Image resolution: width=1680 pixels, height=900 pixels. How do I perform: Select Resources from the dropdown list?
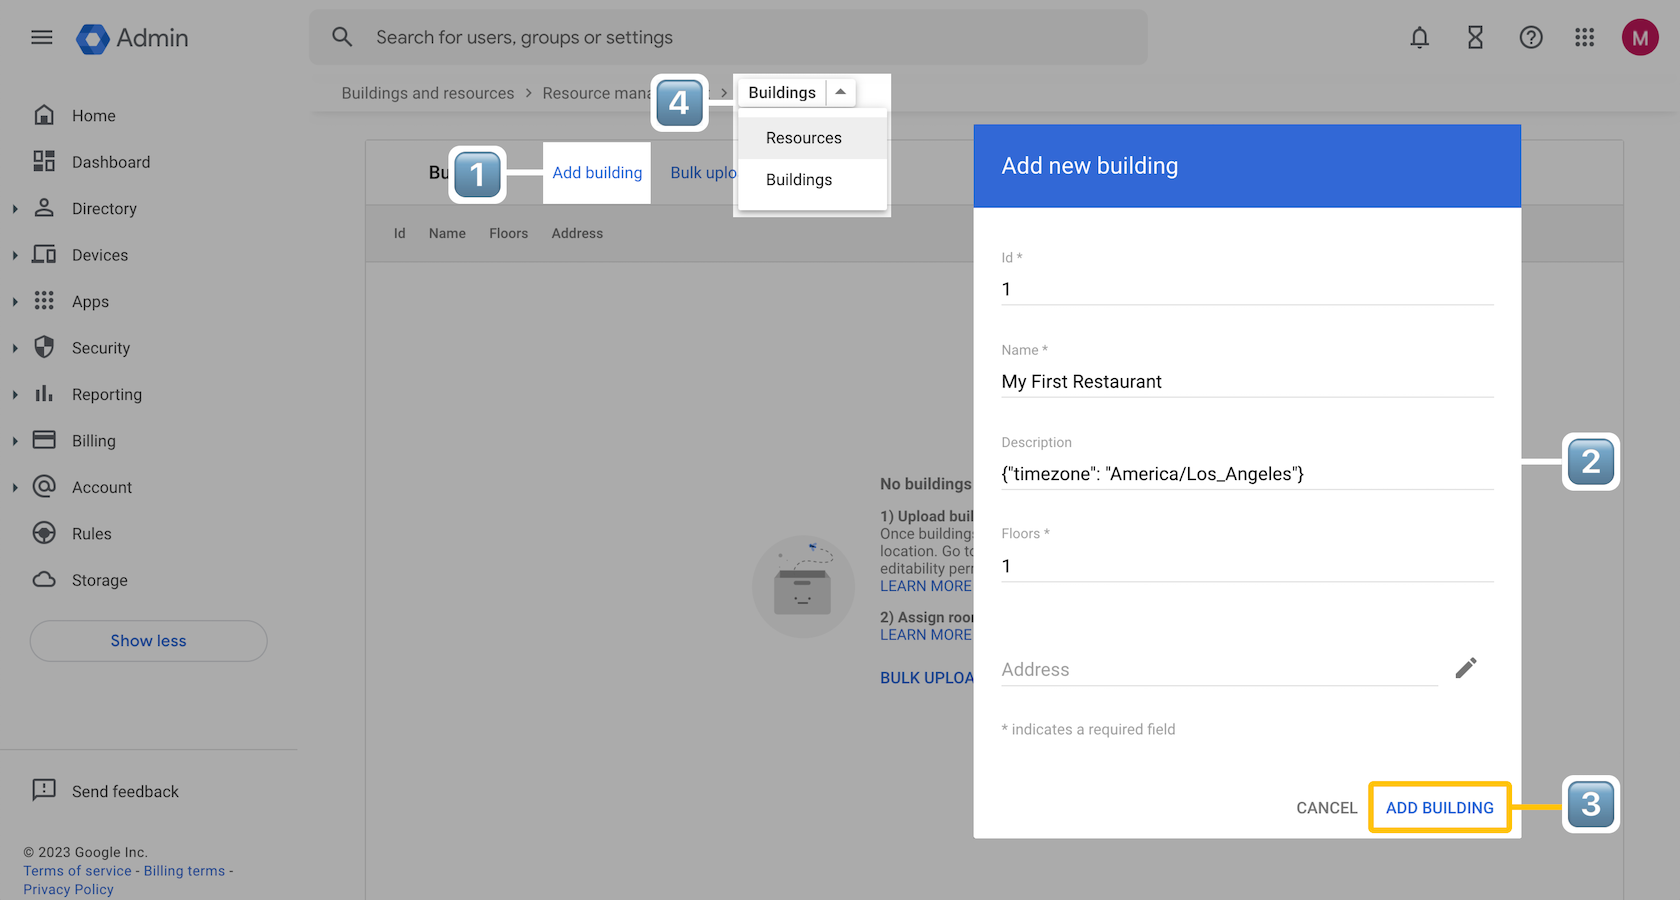(804, 138)
